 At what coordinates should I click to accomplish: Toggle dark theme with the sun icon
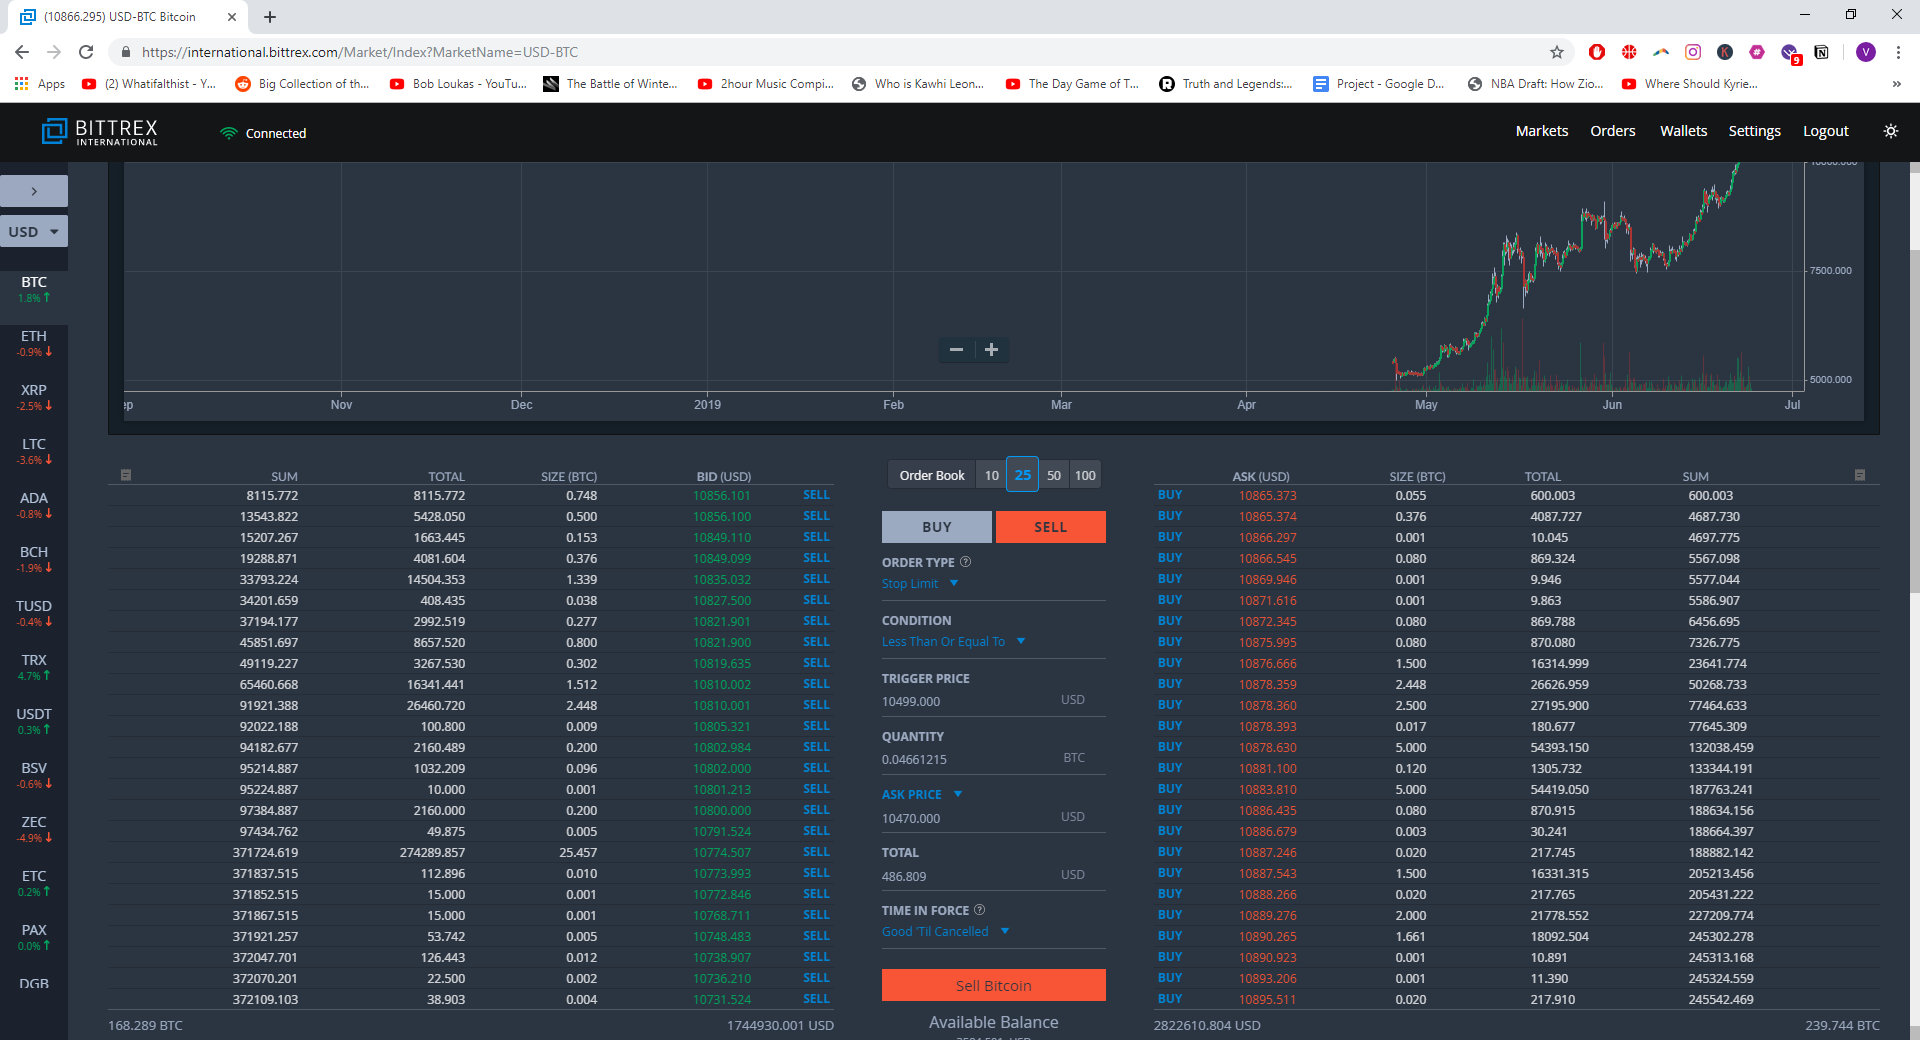1890,130
